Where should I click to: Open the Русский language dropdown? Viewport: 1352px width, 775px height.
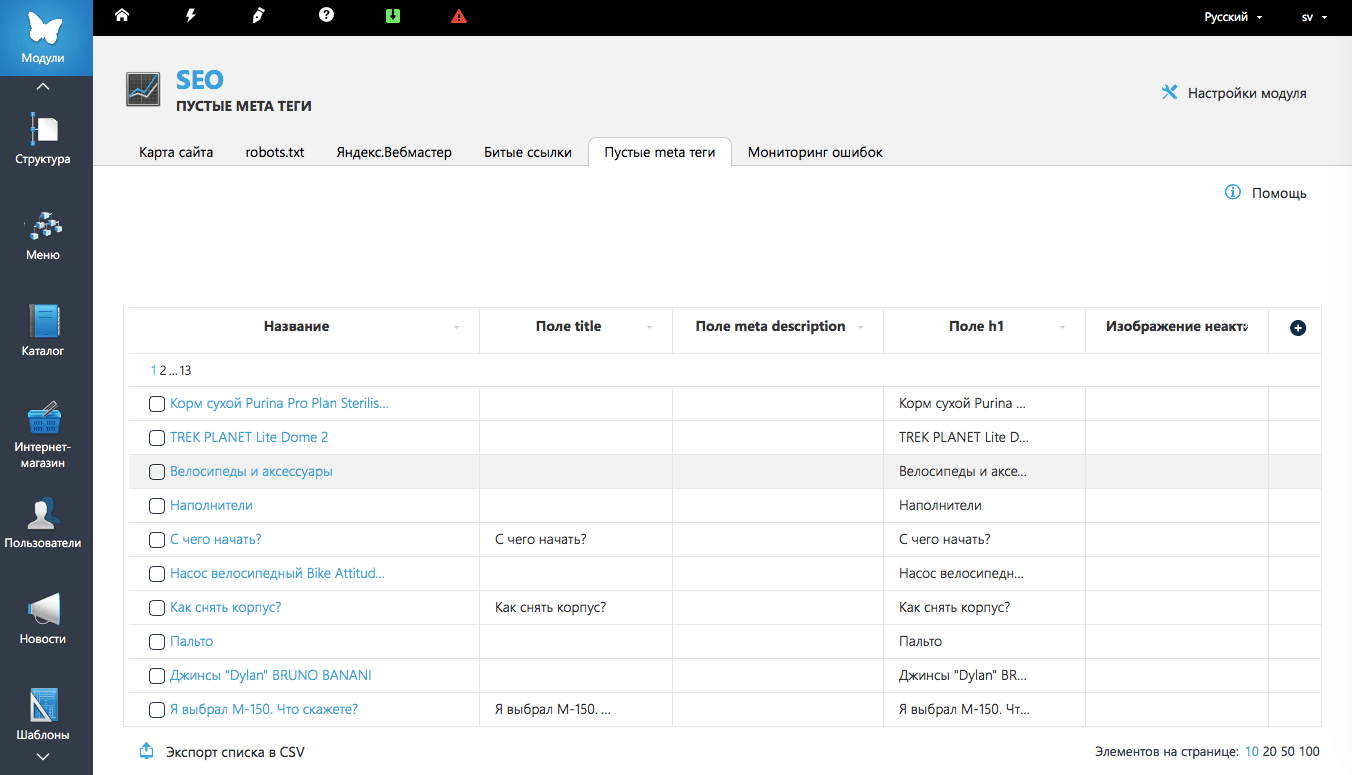(x=1233, y=17)
